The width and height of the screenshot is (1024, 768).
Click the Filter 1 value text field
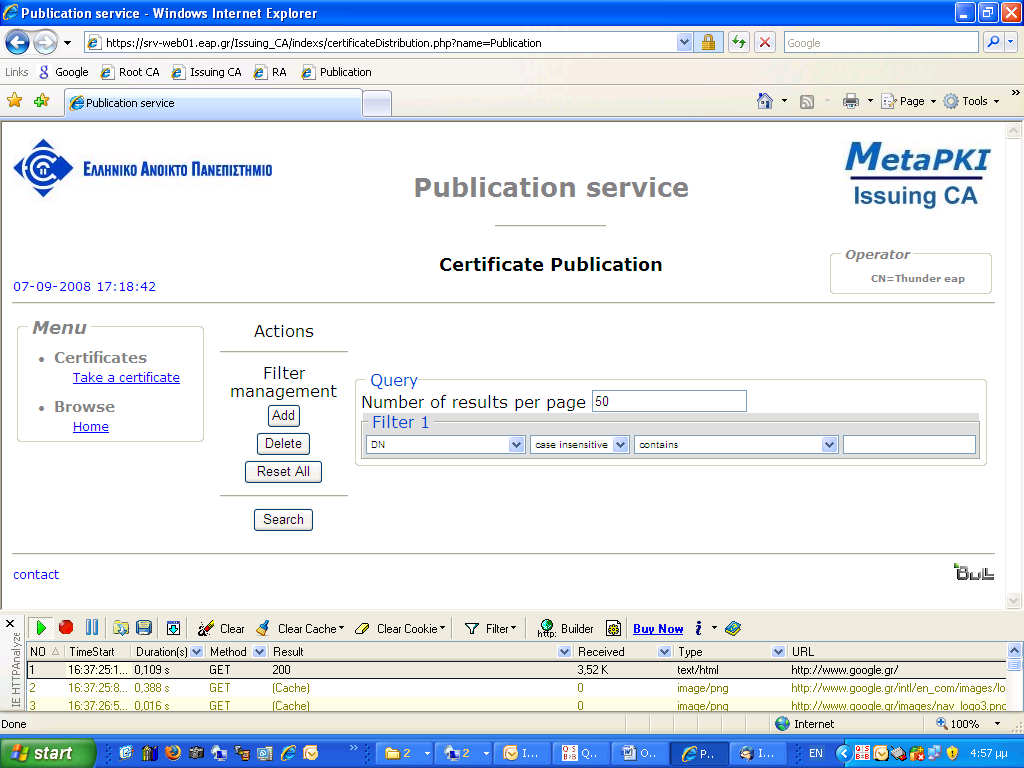[x=910, y=445]
